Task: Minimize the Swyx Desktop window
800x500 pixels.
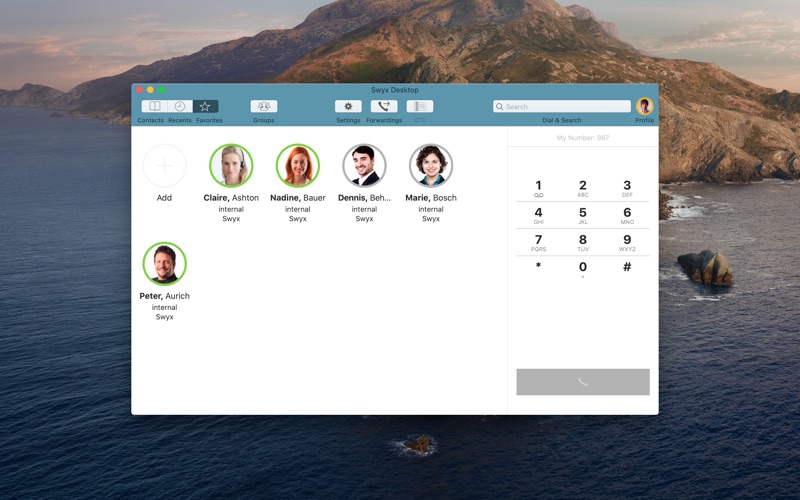Action: click(x=150, y=90)
